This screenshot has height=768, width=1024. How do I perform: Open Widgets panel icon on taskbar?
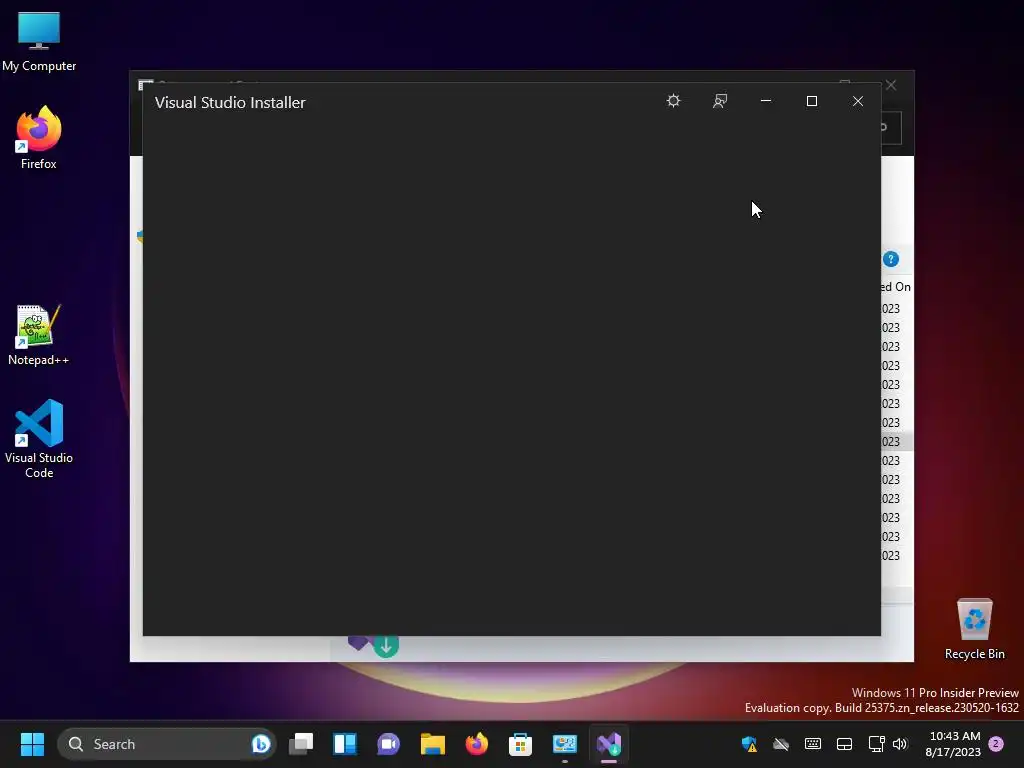(x=345, y=744)
